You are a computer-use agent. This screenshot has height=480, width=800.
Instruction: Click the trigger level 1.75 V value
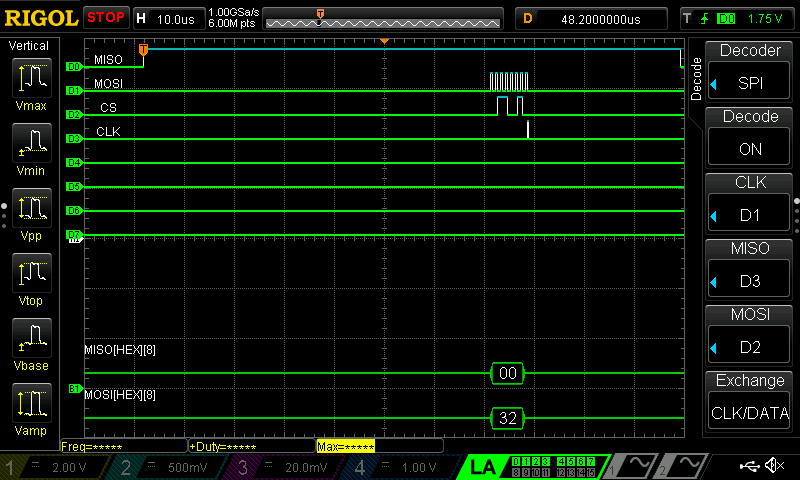click(764, 19)
